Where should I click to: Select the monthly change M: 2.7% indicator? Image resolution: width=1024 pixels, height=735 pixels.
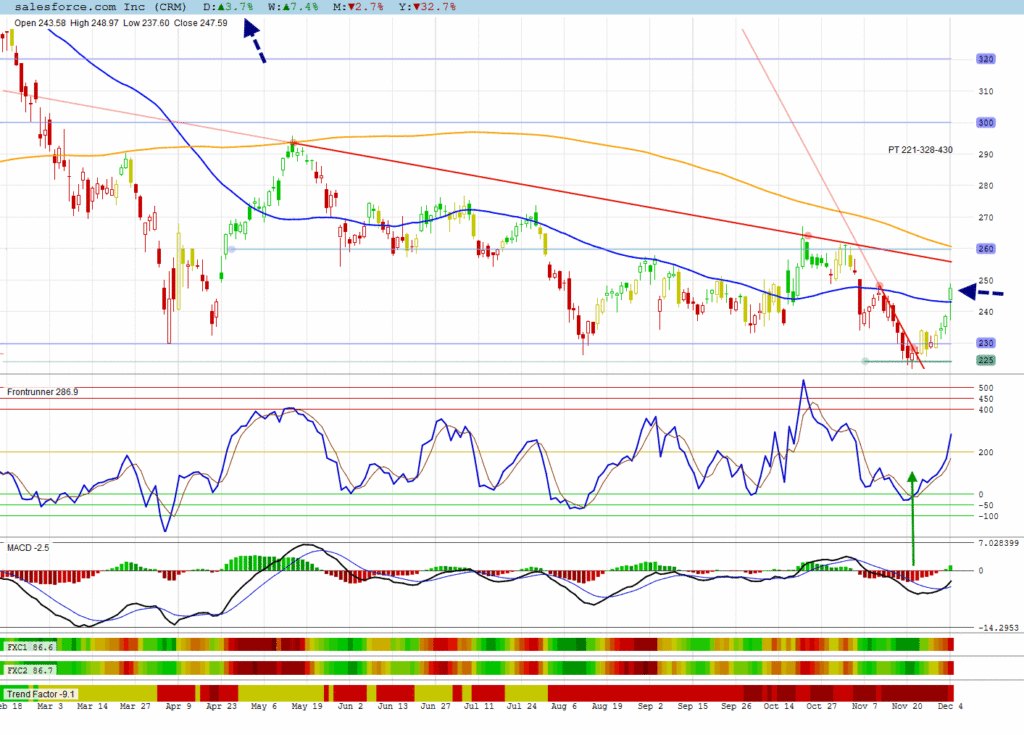point(359,7)
